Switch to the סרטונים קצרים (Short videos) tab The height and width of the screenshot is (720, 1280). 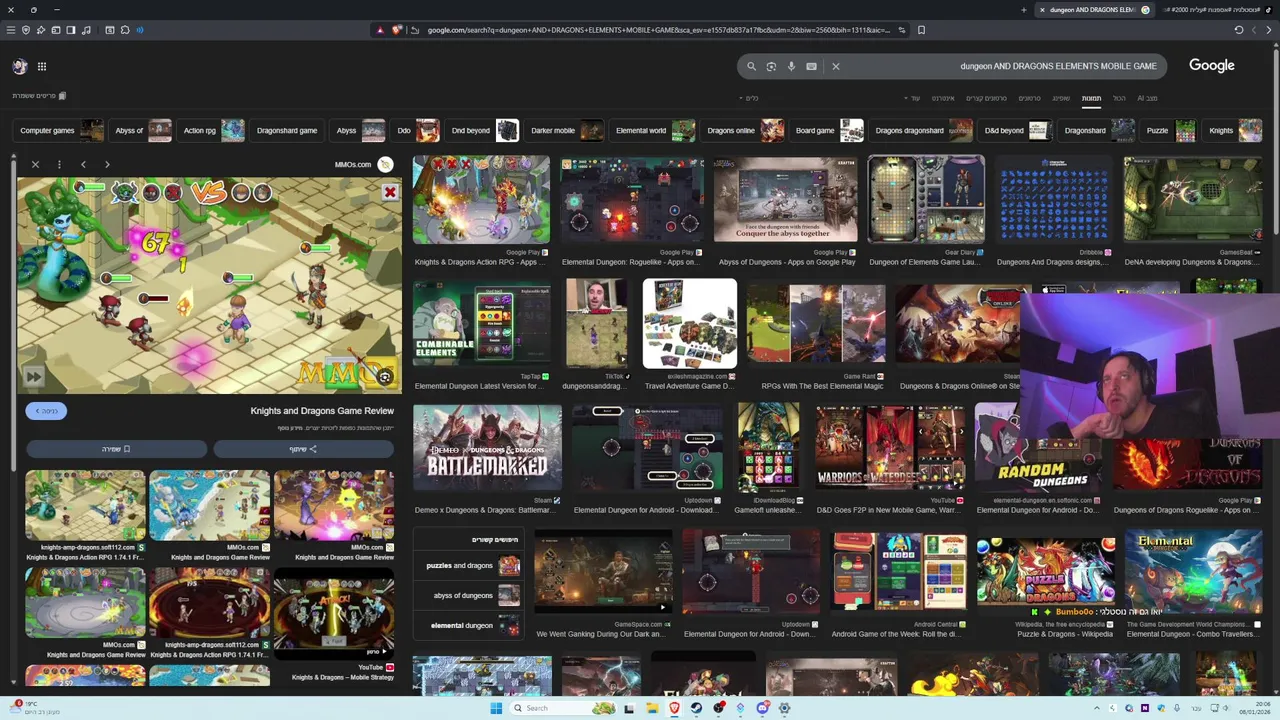pos(986,98)
